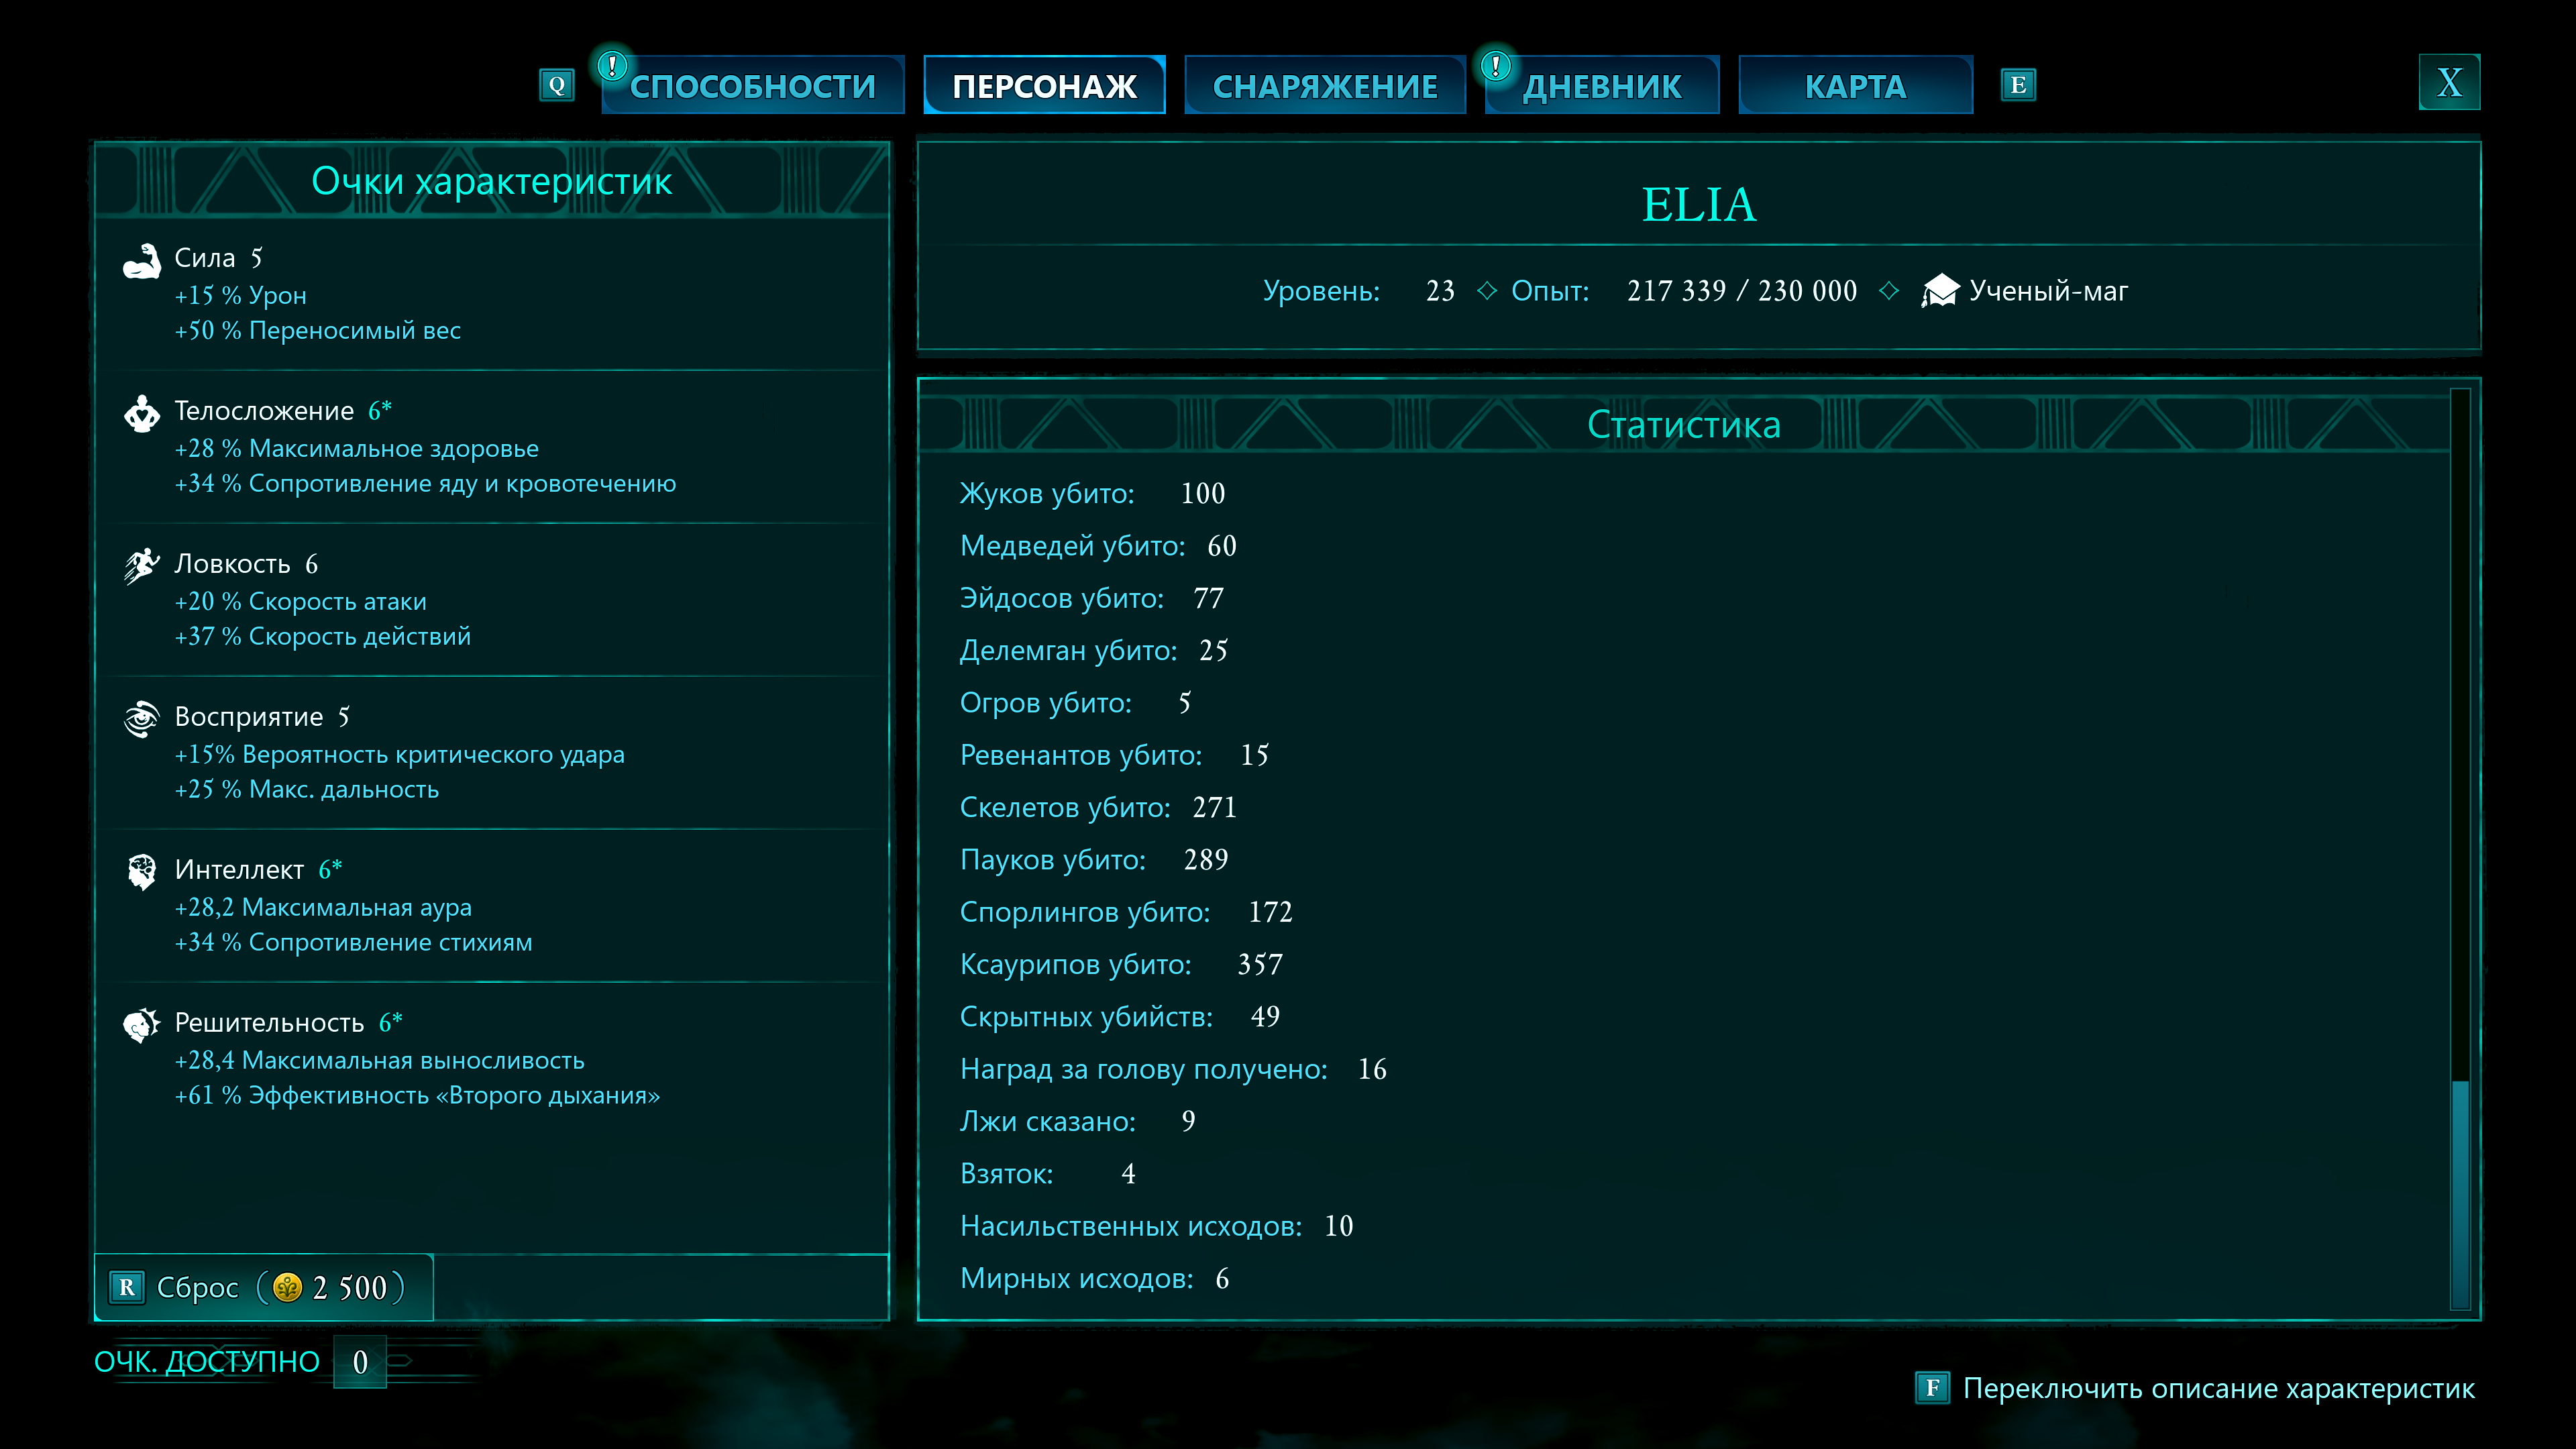Click the Perception (Восприятие) eye icon
The width and height of the screenshot is (2576, 1449).
click(x=141, y=719)
